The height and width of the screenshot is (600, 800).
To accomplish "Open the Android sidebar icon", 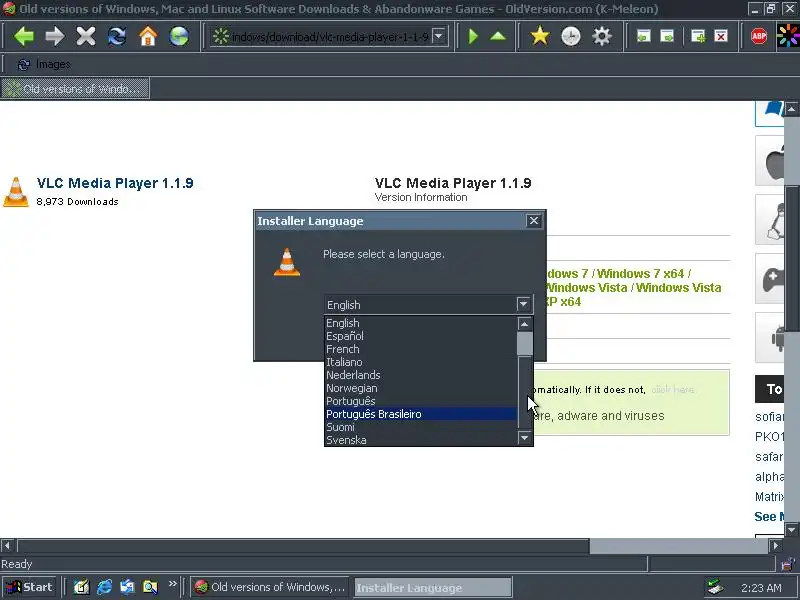I will [769, 337].
